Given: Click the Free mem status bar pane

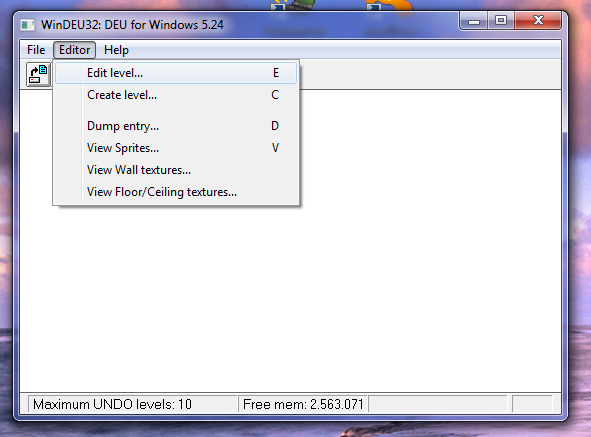Looking at the screenshot, I should coord(303,404).
